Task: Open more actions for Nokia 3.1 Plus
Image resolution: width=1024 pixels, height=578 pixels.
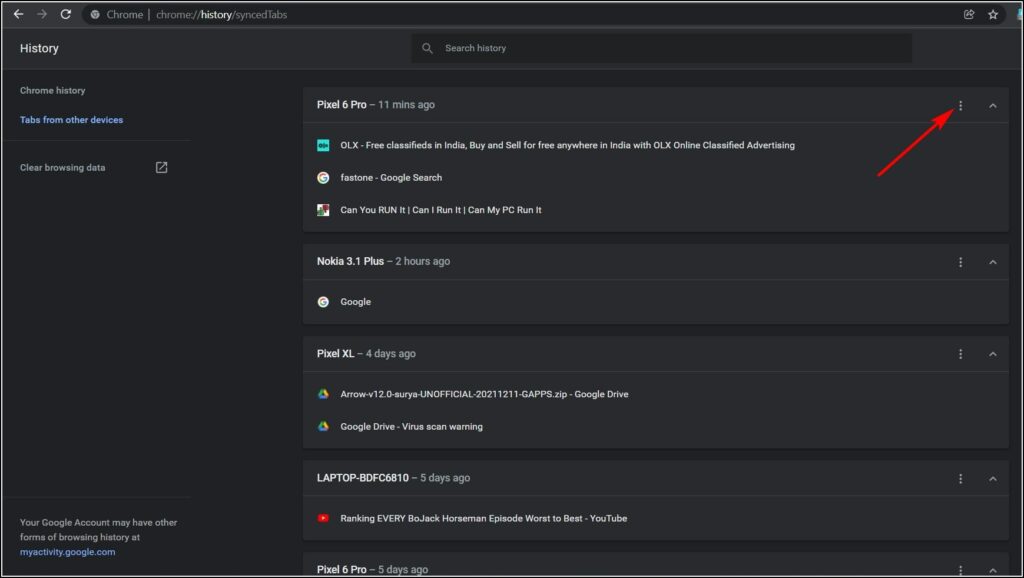Action: tap(960, 262)
